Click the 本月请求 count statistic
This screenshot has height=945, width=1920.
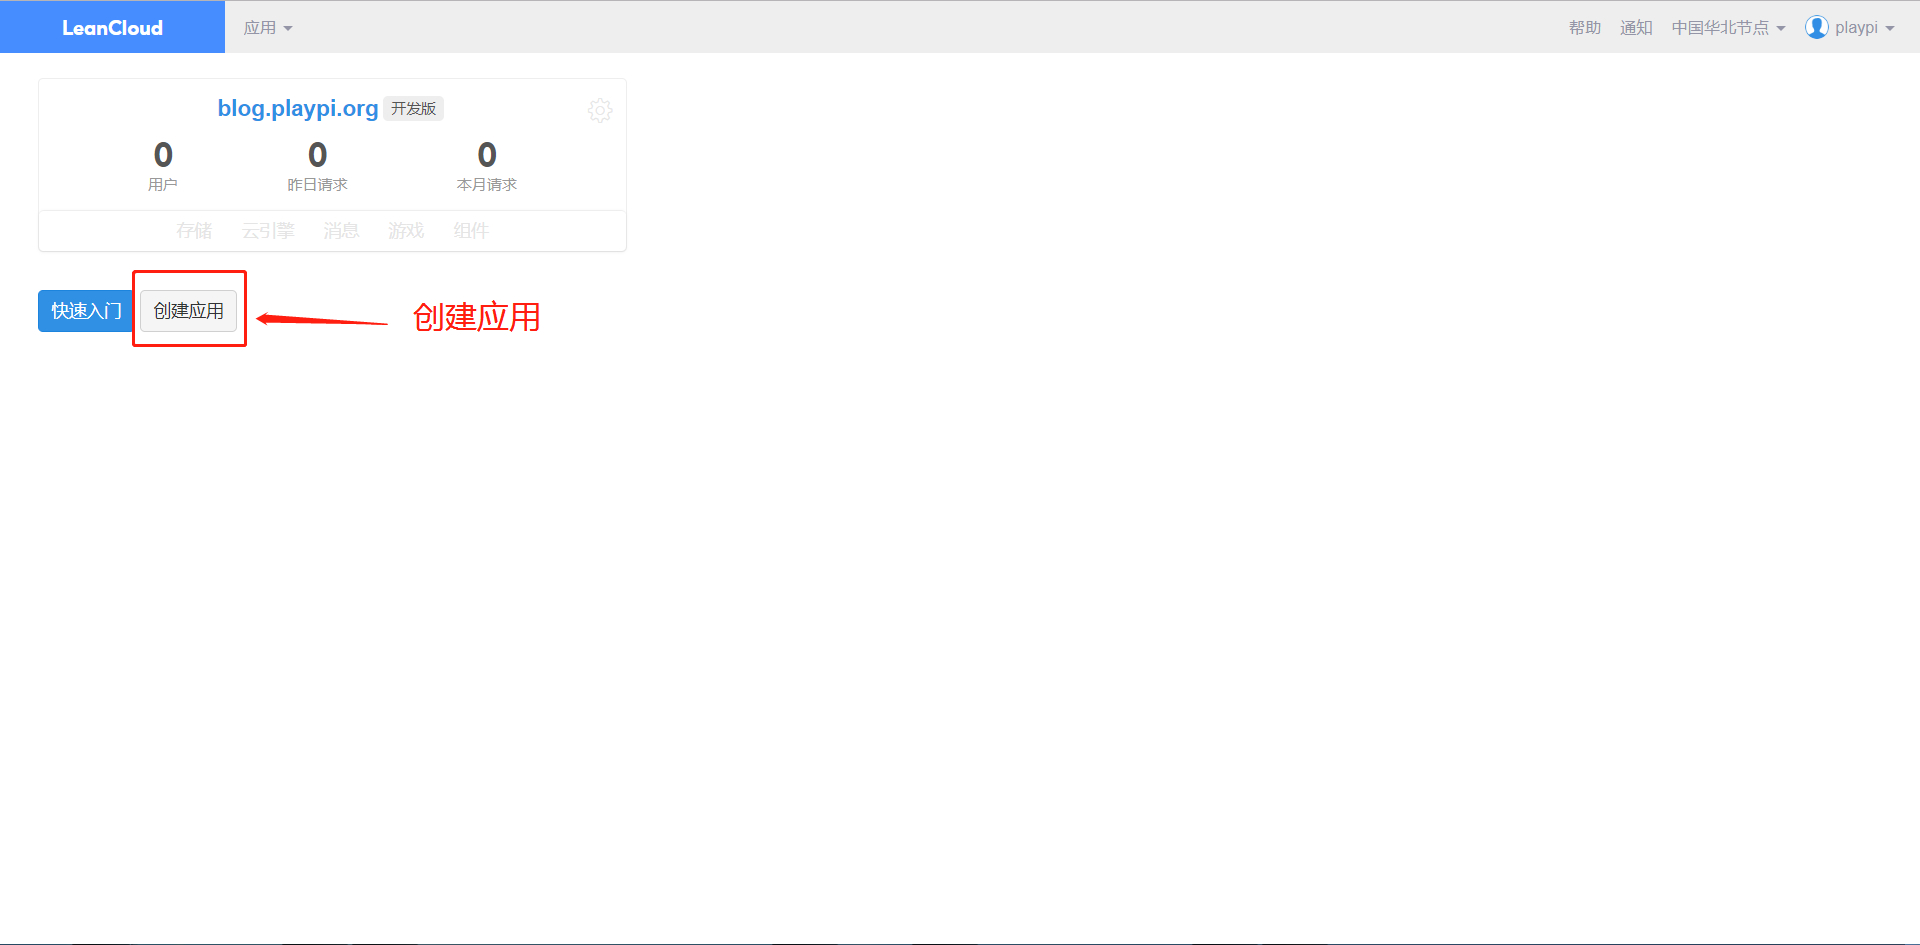(x=487, y=166)
